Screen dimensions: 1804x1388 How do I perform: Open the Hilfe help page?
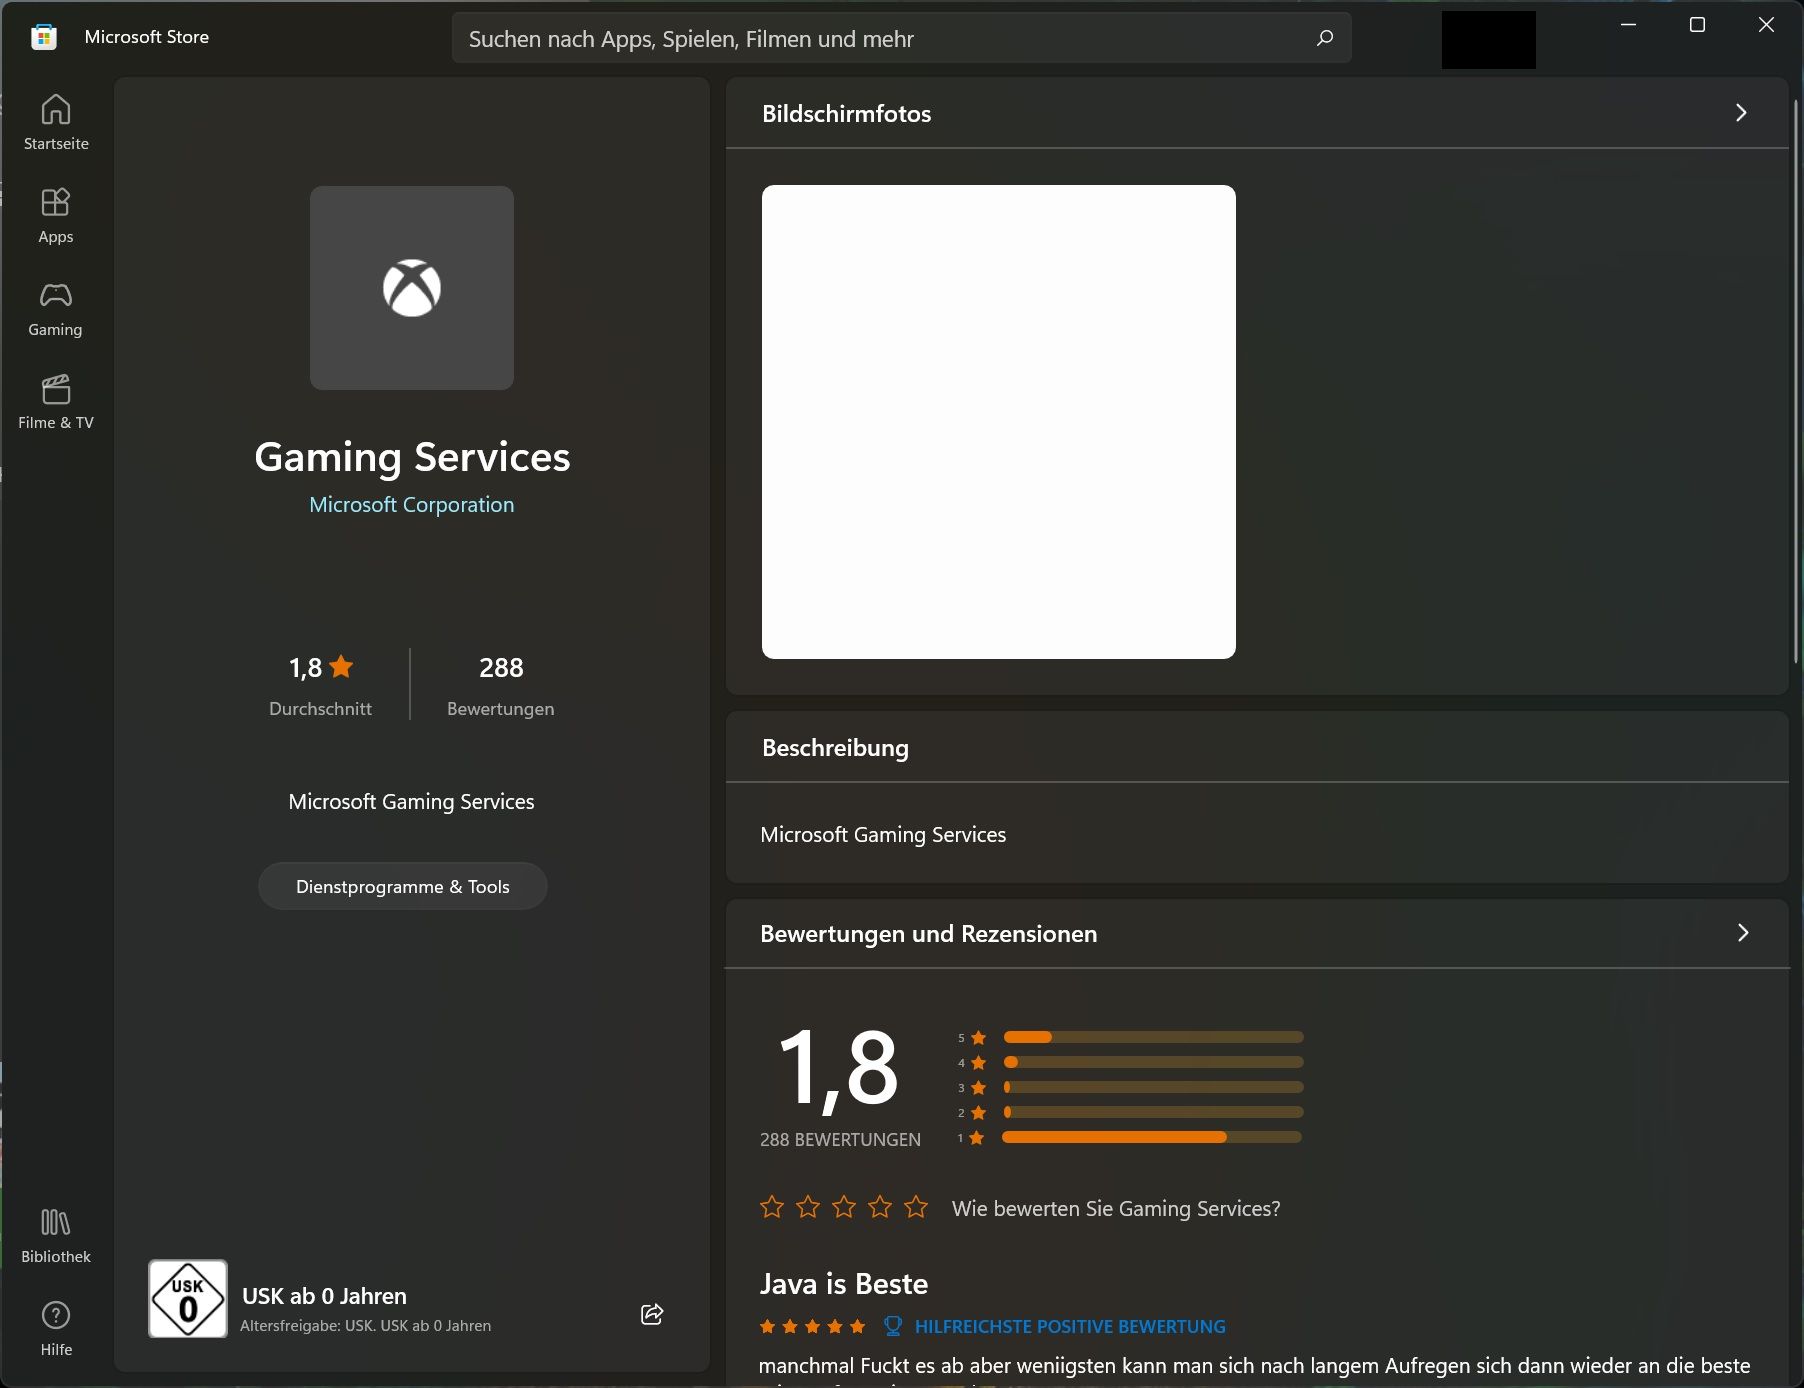(56, 1328)
